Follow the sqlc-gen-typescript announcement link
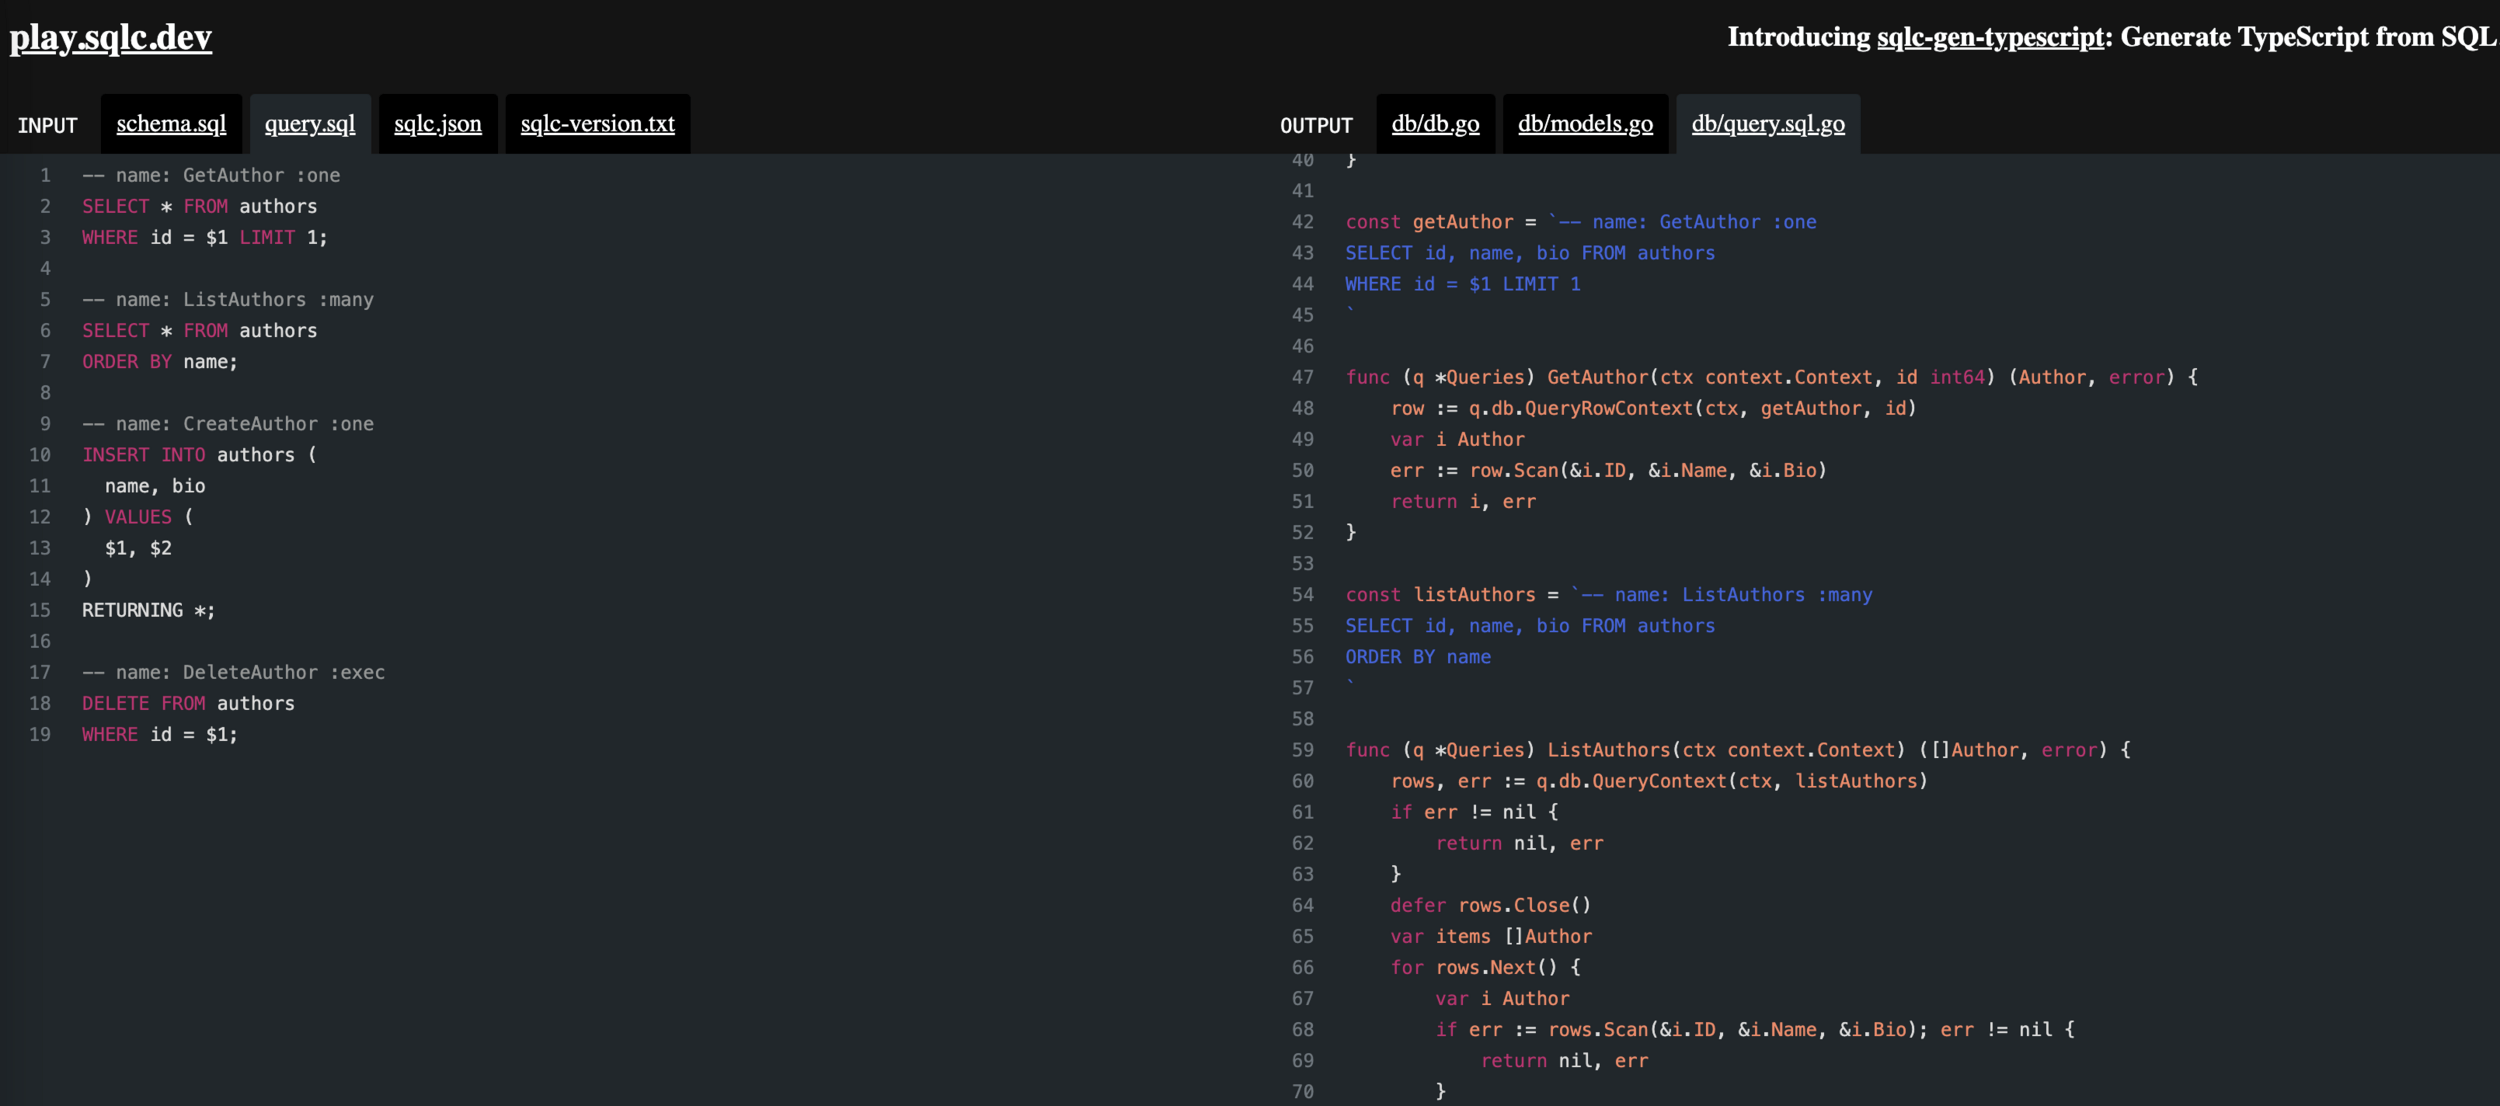This screenshot has height=1106, width=2500. click(x=1990, y=38)
